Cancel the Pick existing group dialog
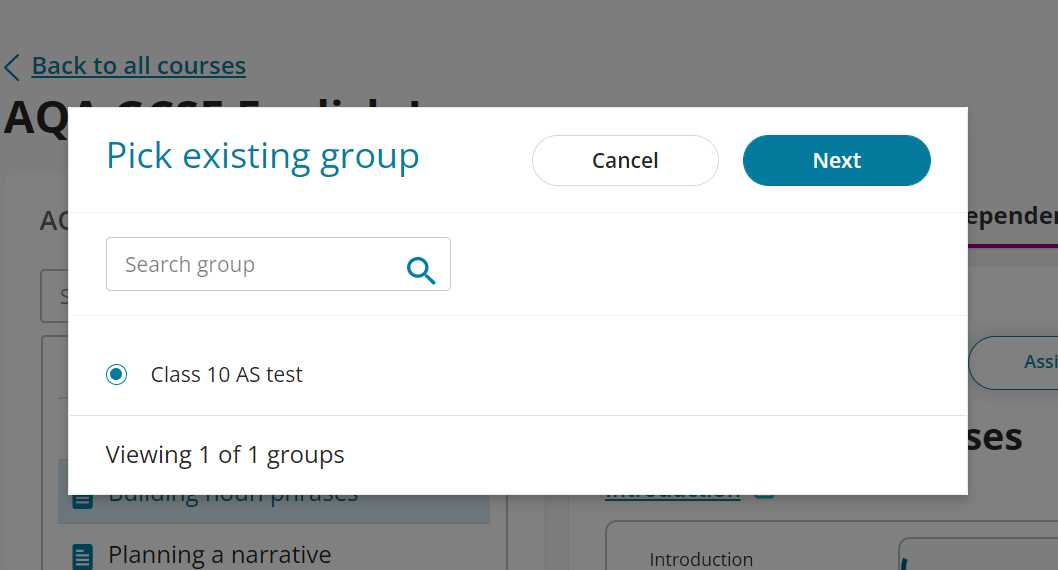 [625, 161]
